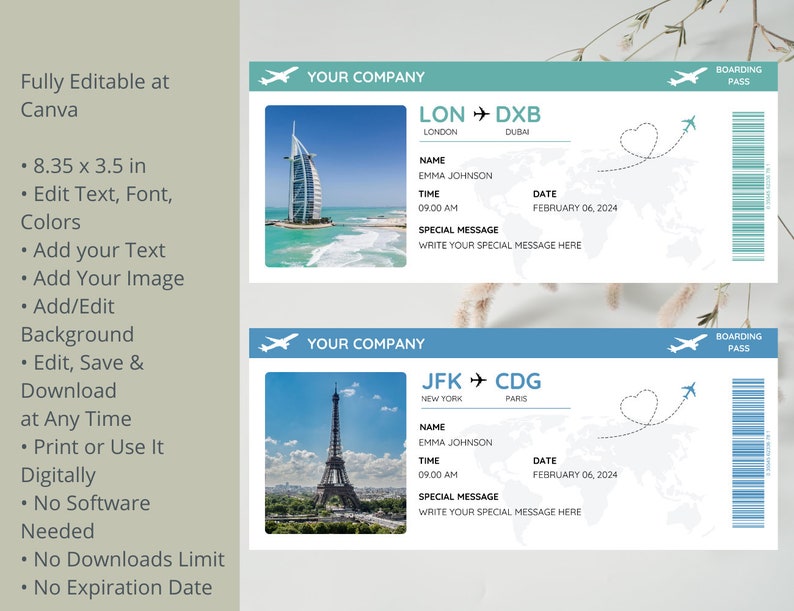This screenshot has height=611, width=794.
Task: Click the LONDON city label
Action: tap(440, 132)
